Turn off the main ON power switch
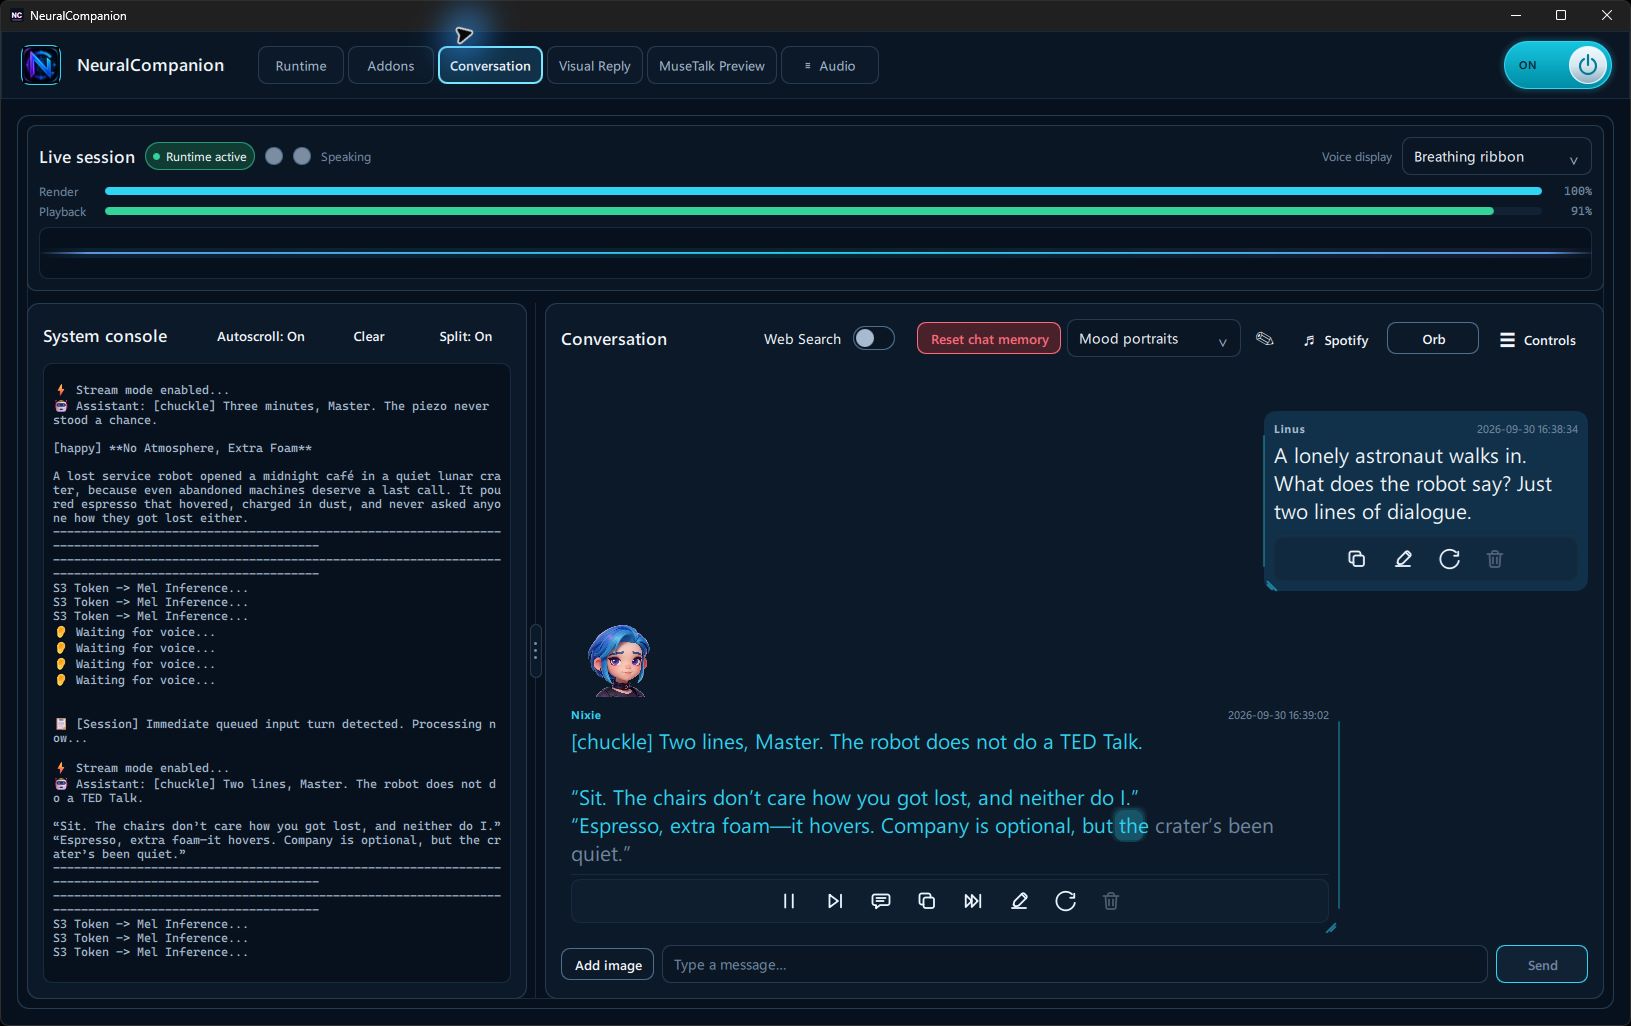 coord(1557,65)
